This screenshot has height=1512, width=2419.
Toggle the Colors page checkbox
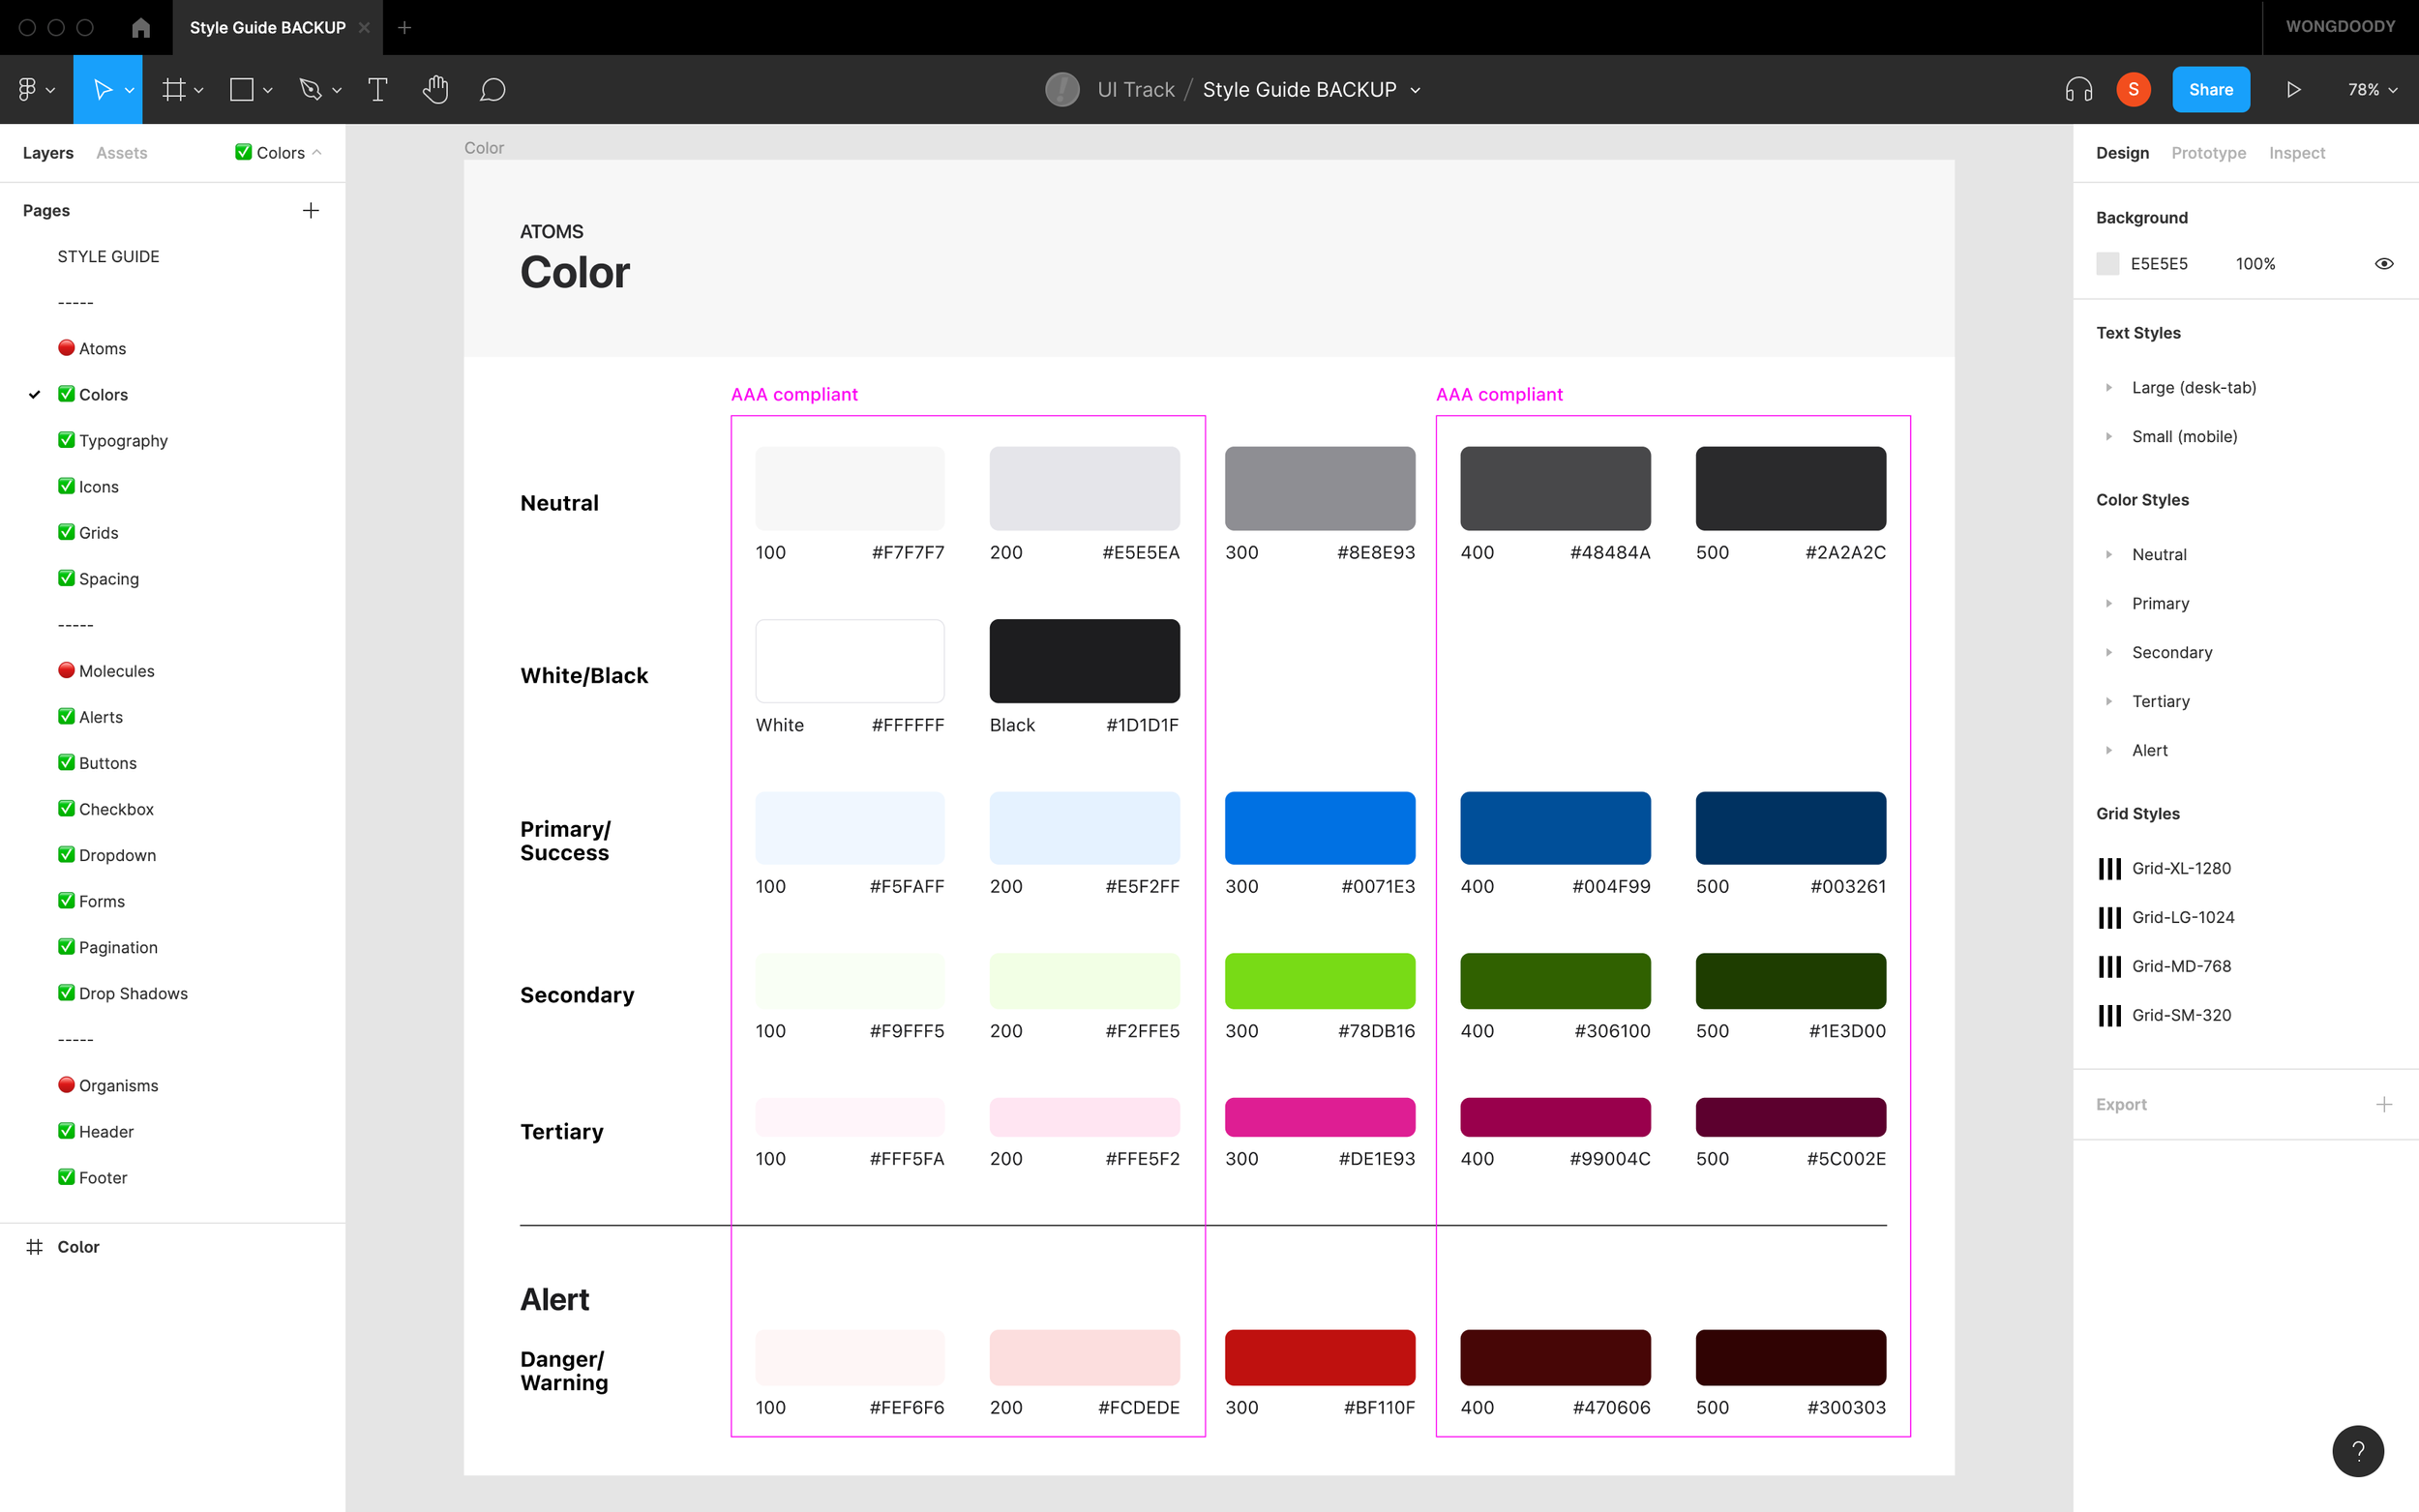click(x=65, y=394)
